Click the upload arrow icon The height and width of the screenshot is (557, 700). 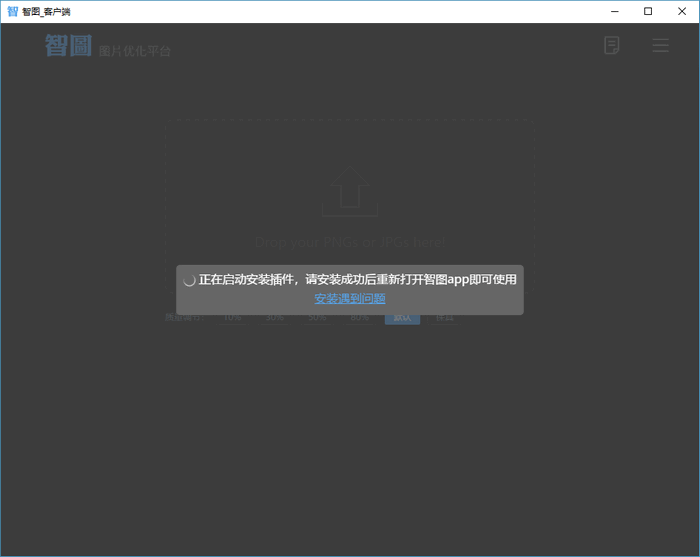[x=350, y=191]
